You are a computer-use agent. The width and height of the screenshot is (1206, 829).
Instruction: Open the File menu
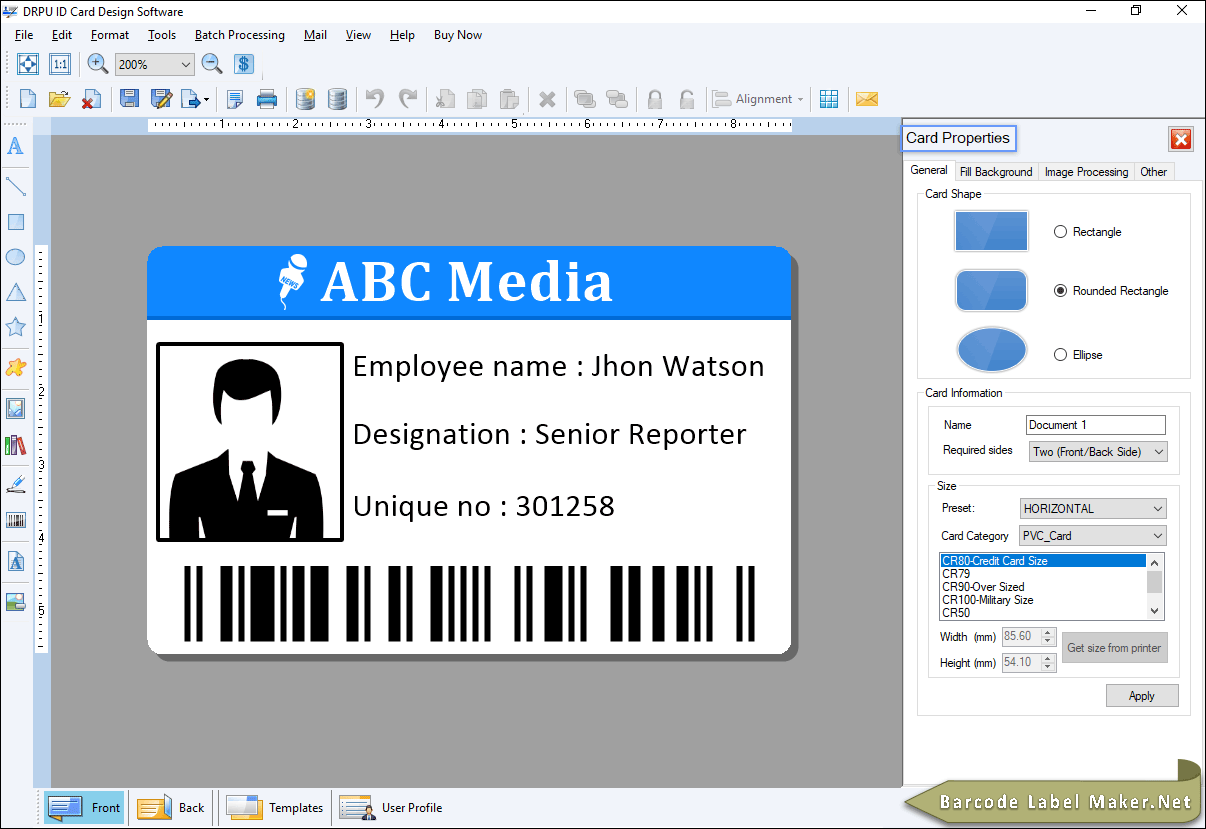click(x=24, y=35)
